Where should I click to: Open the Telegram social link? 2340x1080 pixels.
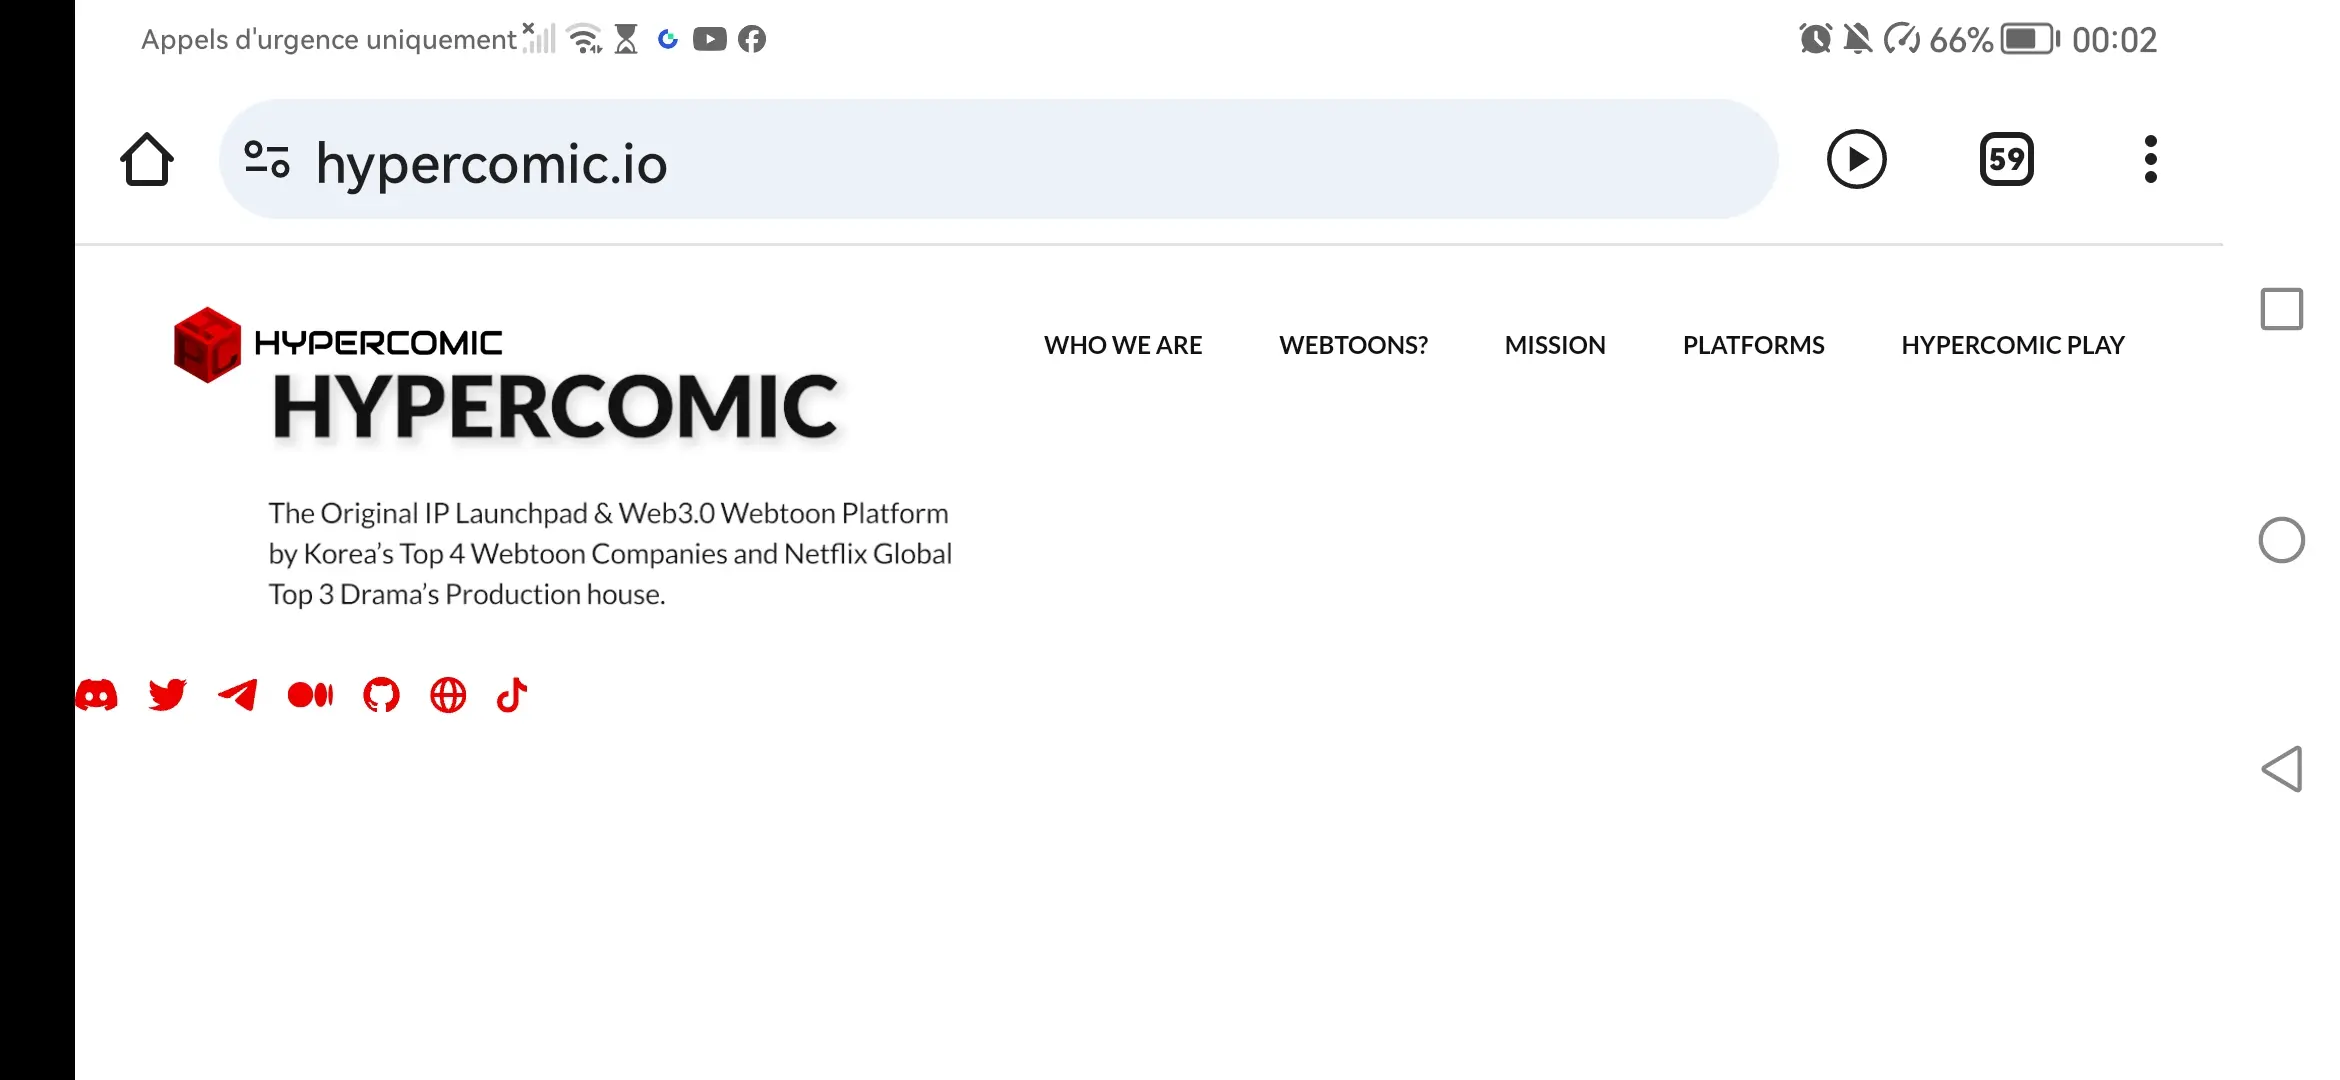point(238,694)
